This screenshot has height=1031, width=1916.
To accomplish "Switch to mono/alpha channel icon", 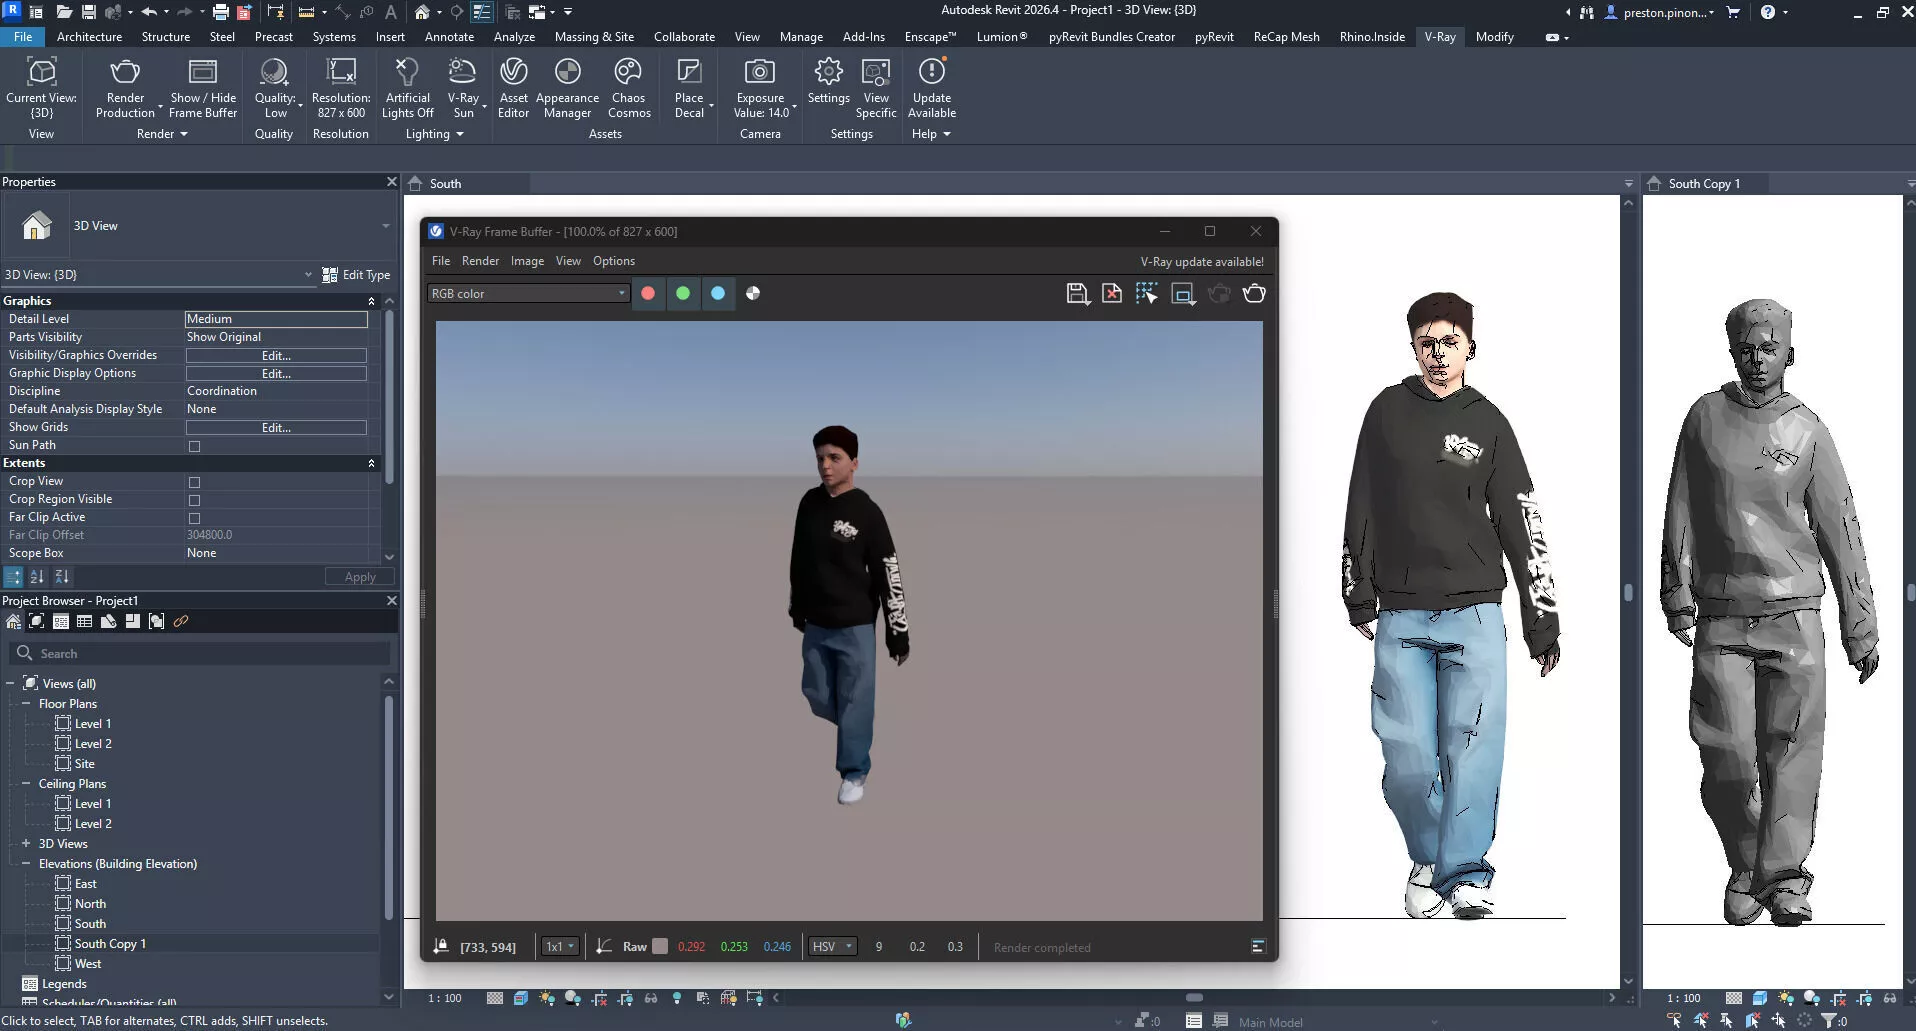I will coord(753,294).
